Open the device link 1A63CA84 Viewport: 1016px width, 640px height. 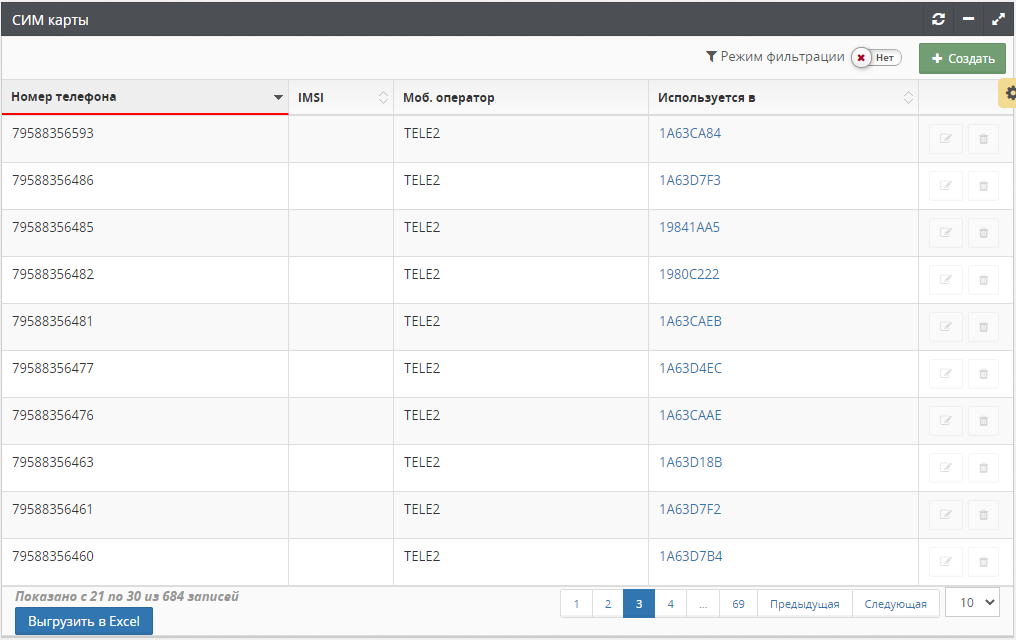(690, 133)
